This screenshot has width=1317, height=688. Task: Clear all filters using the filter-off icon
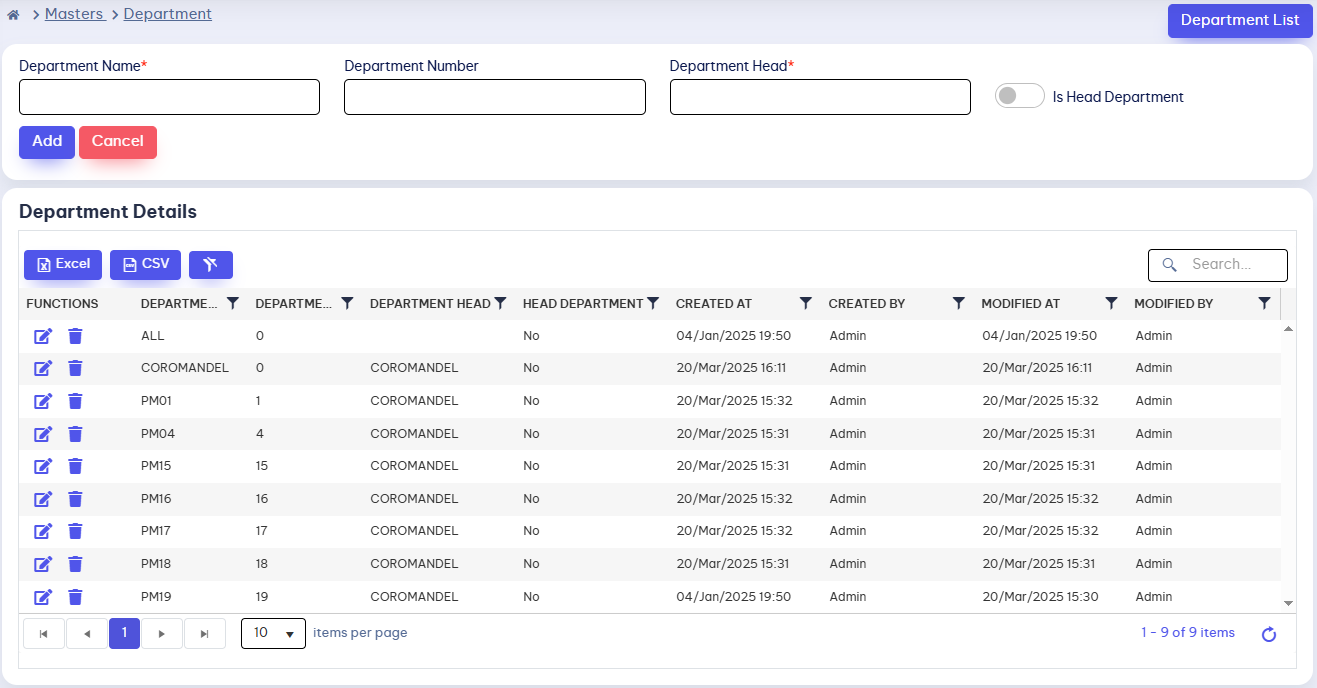point(210,265)
